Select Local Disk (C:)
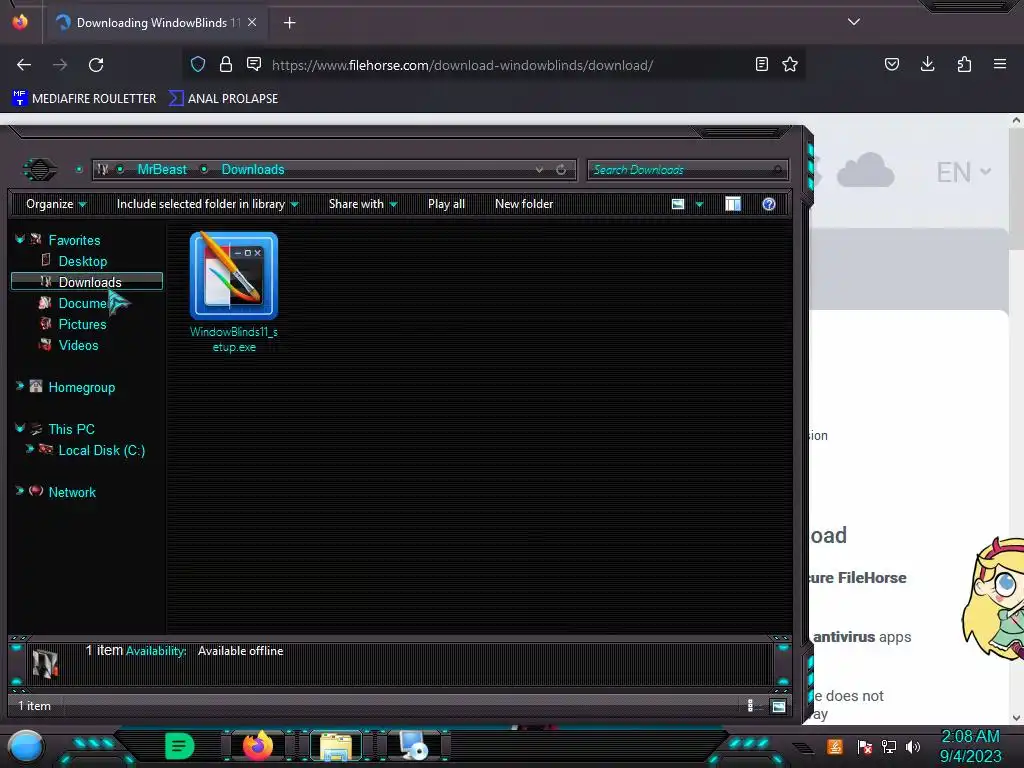The image size is (1024, 768). pos(101,450)
